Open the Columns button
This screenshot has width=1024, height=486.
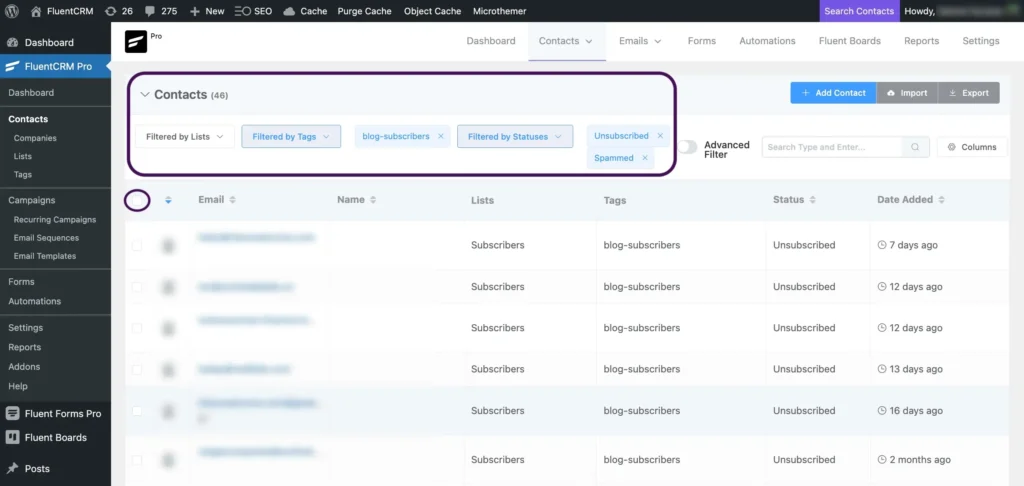point(972,147)
